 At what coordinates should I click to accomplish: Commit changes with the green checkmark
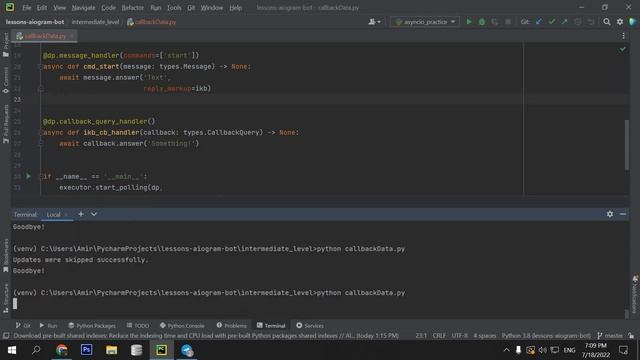tap(552, 22)
